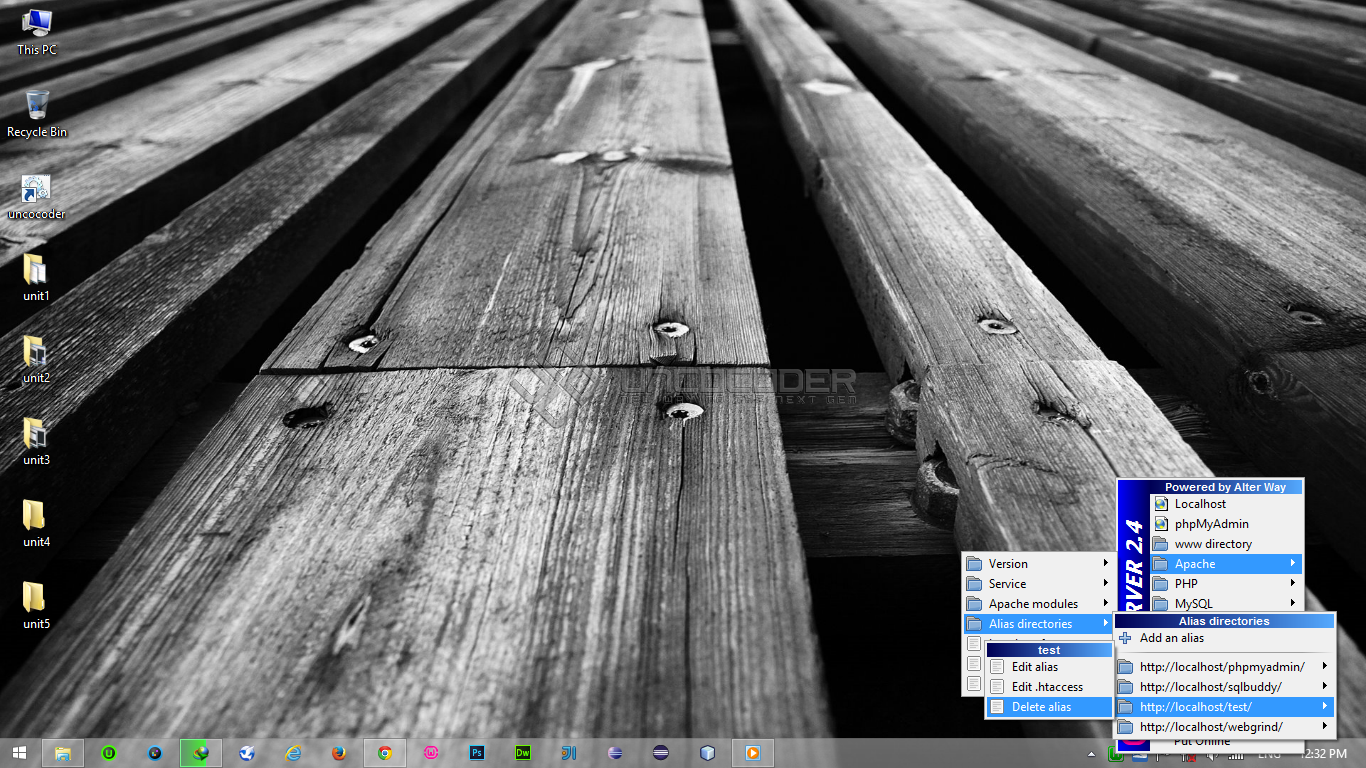Open Localhost from the WampServer menu
Viewport: 1366px width, 768px height.
(x=1226, y=504)
